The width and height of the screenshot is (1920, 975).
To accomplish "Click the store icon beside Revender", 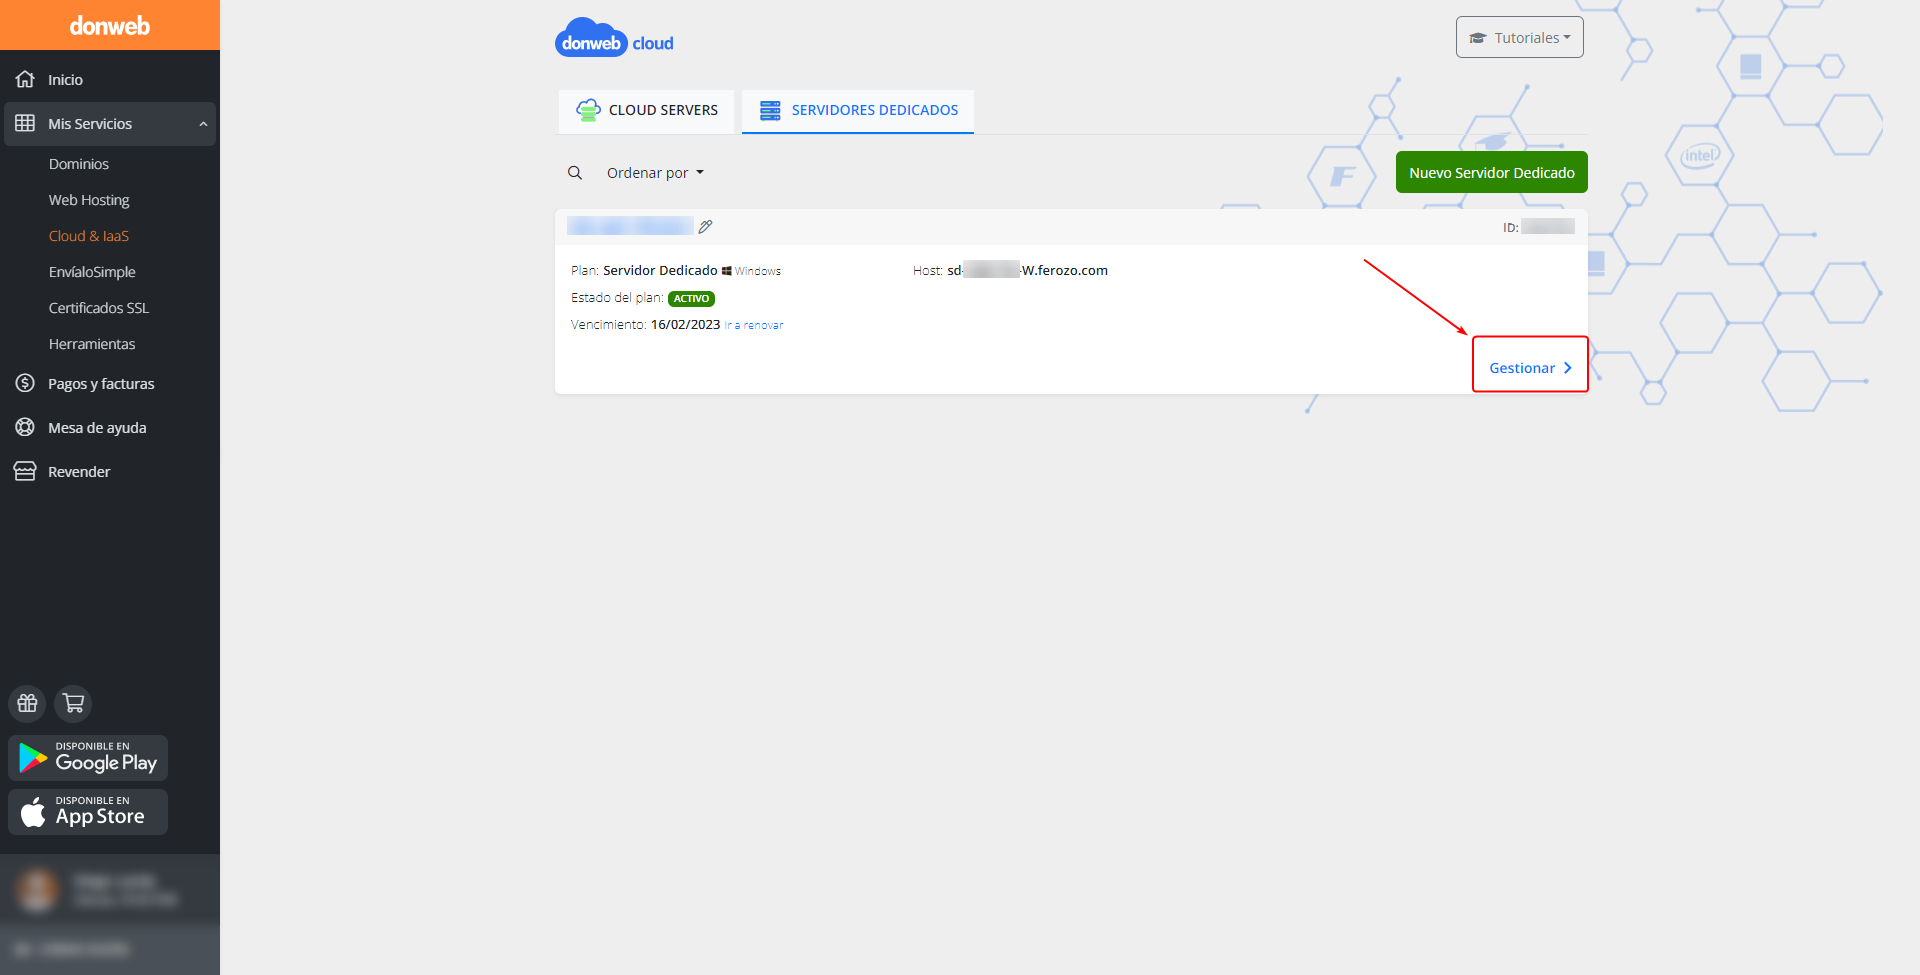I will click(x=25, y=471).
